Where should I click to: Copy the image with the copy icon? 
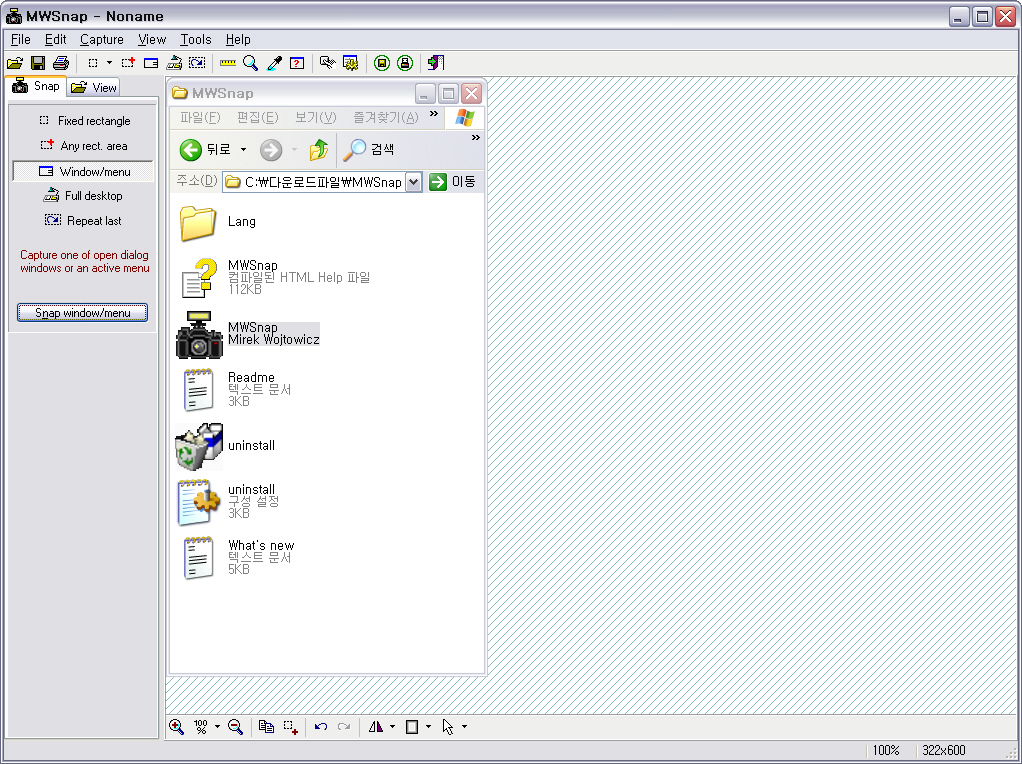[266, 727]
